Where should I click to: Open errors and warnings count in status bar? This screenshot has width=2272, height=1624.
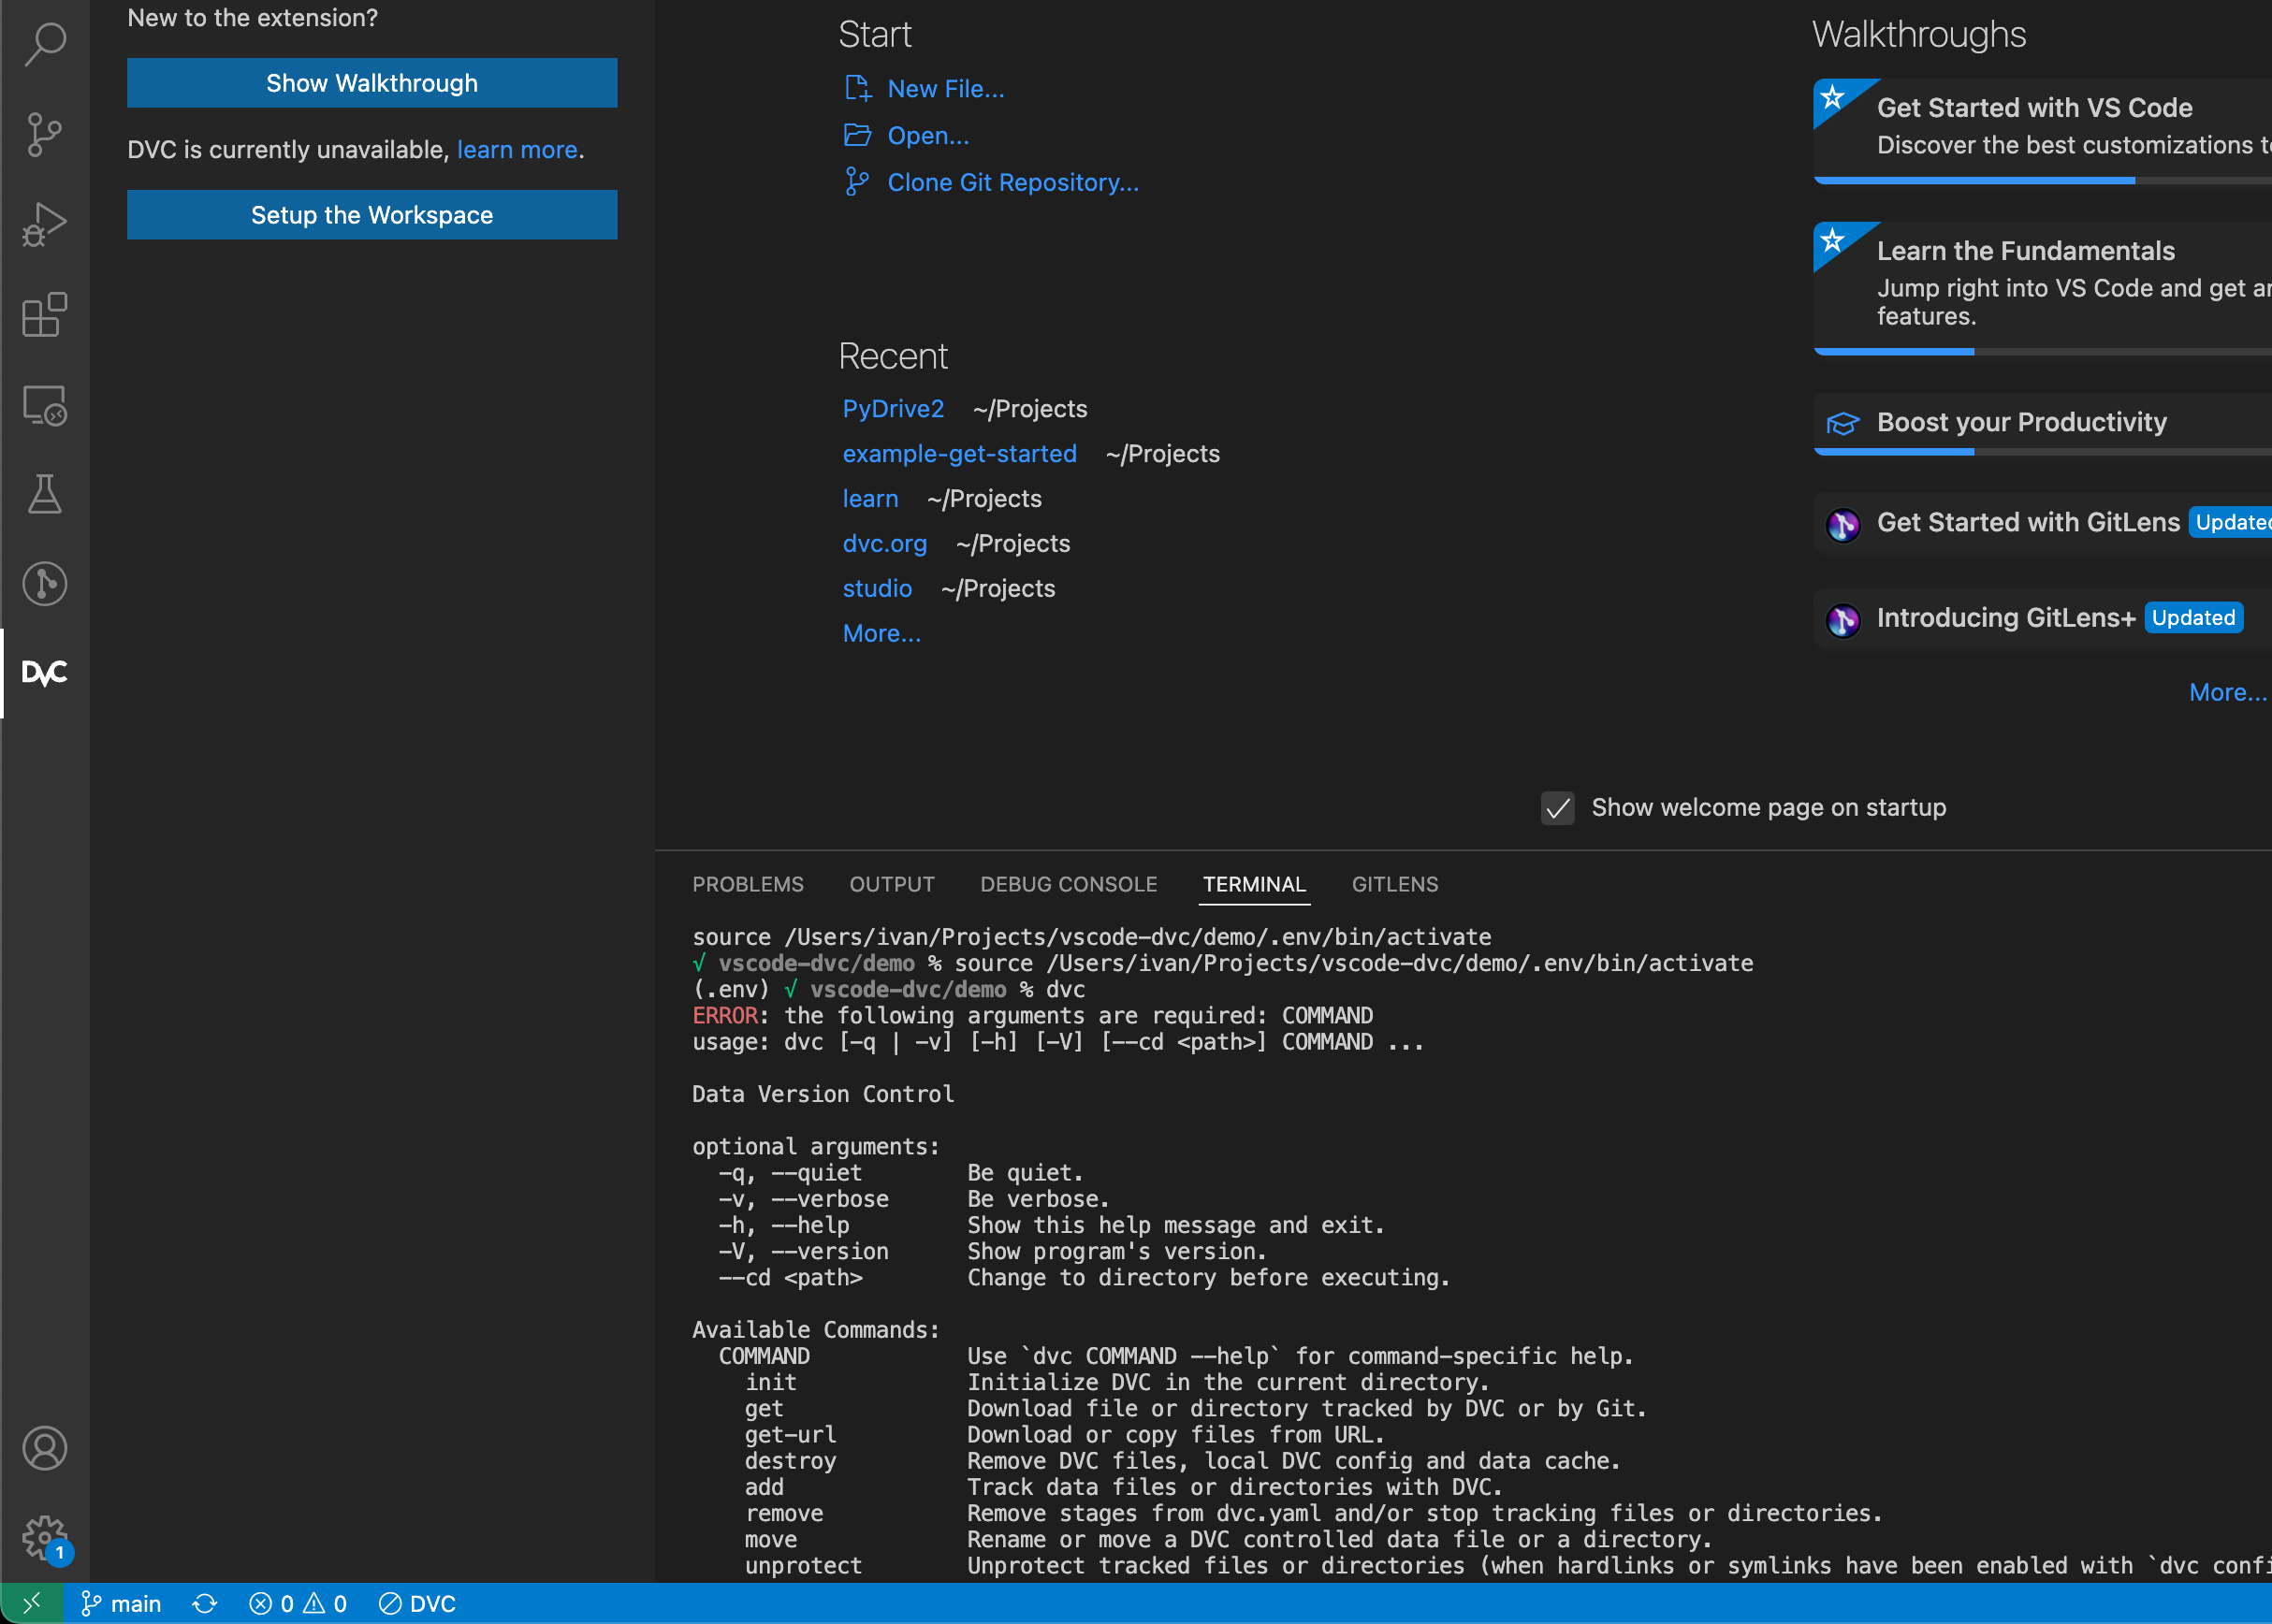pyautogui.click(x=297, y=1603)
